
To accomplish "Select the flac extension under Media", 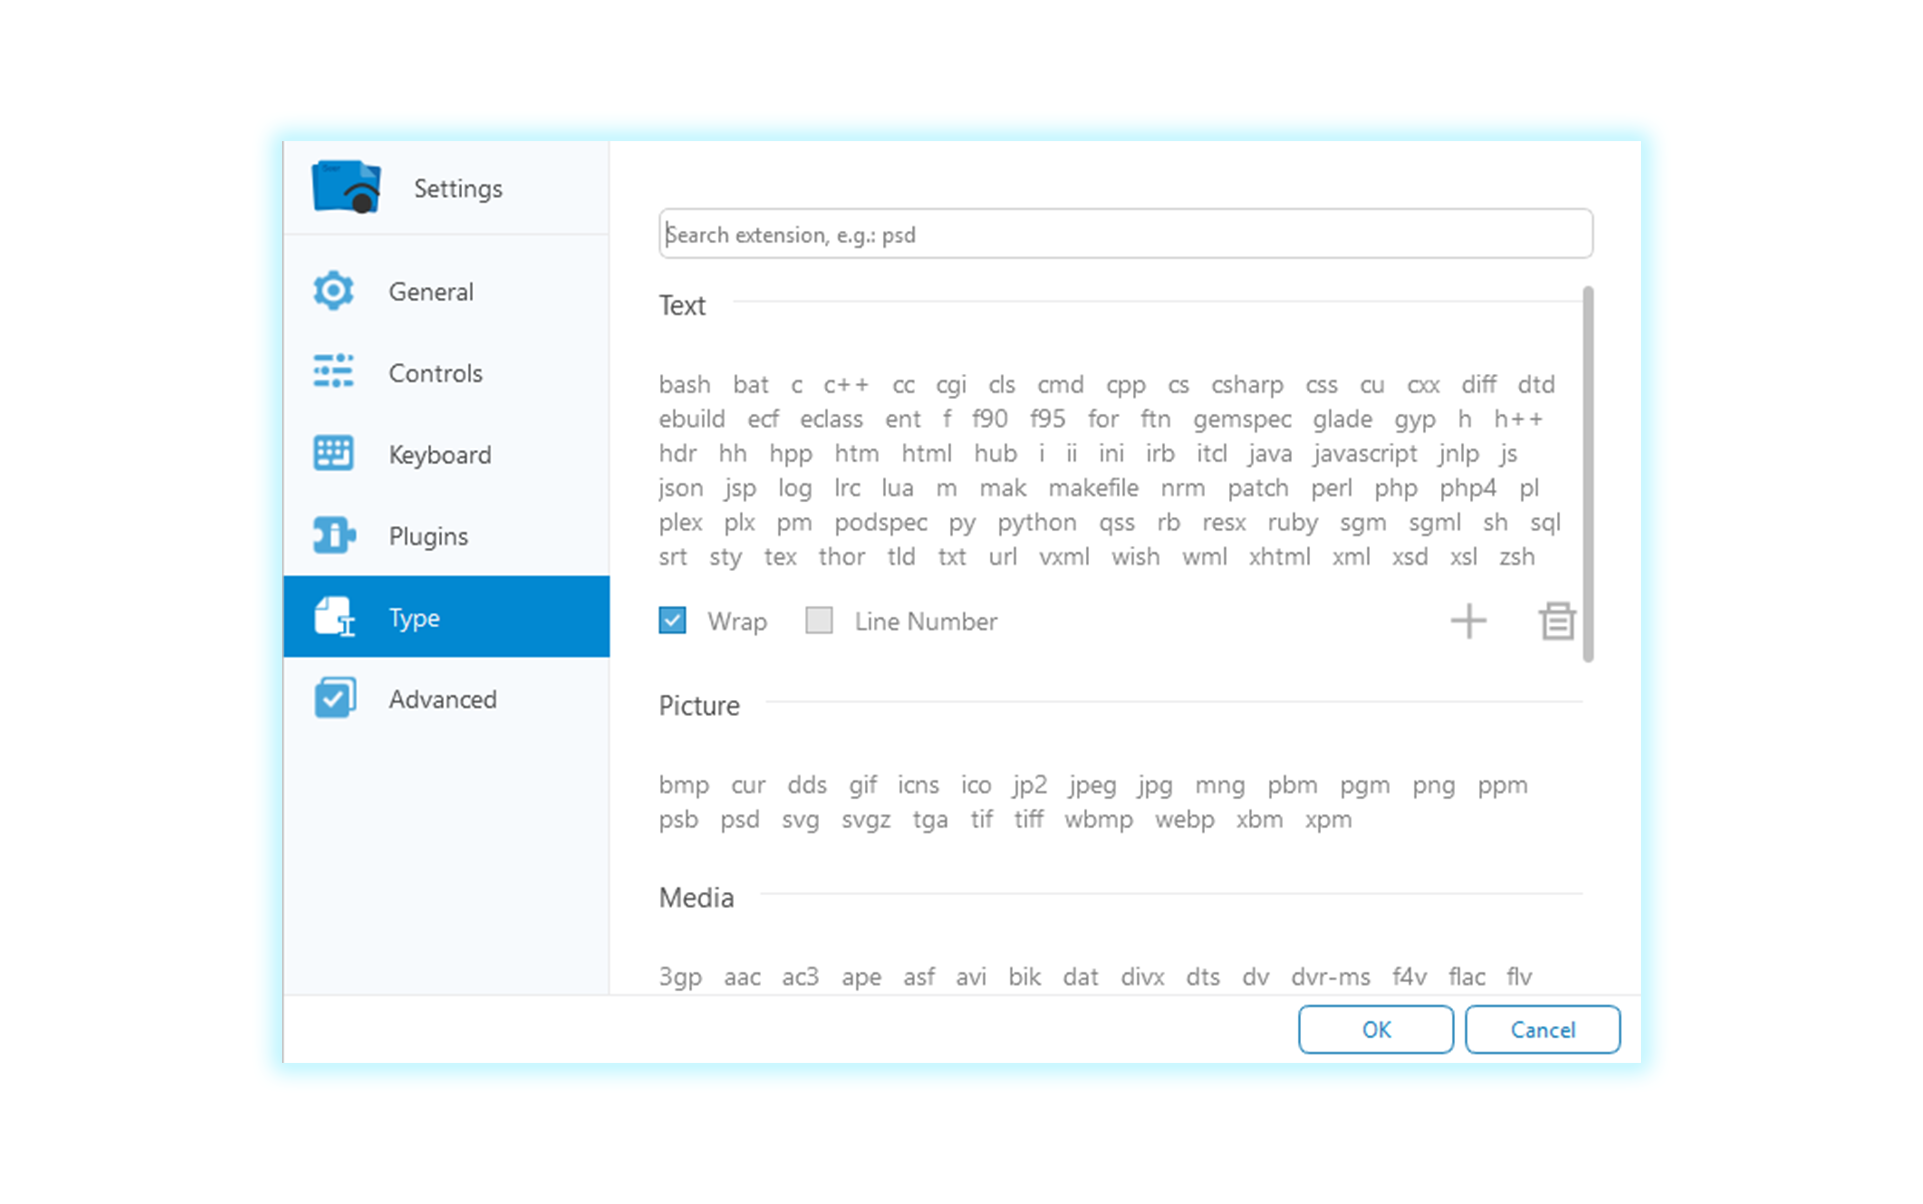I will (x=1466, y=977).
